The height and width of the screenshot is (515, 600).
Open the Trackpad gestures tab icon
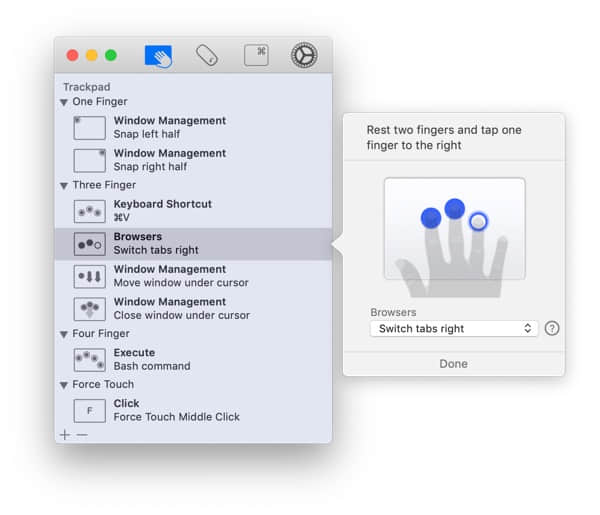click(158, 56)
